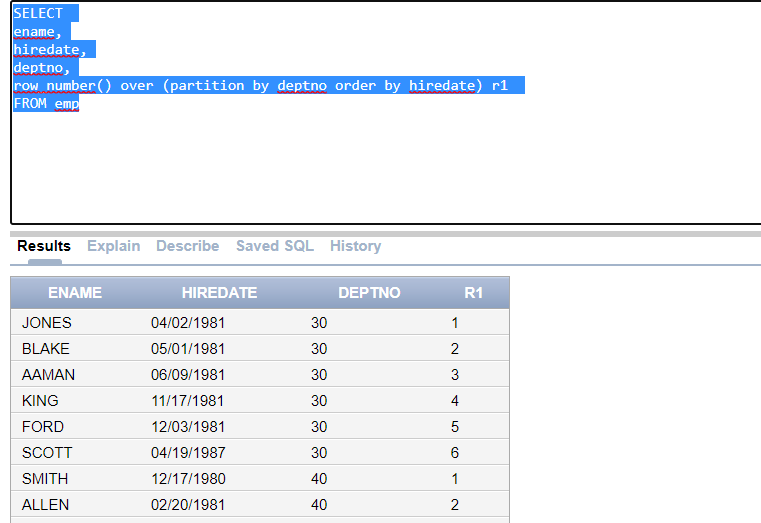
Task: Click the R1 column header
Action: coord(473,293)
